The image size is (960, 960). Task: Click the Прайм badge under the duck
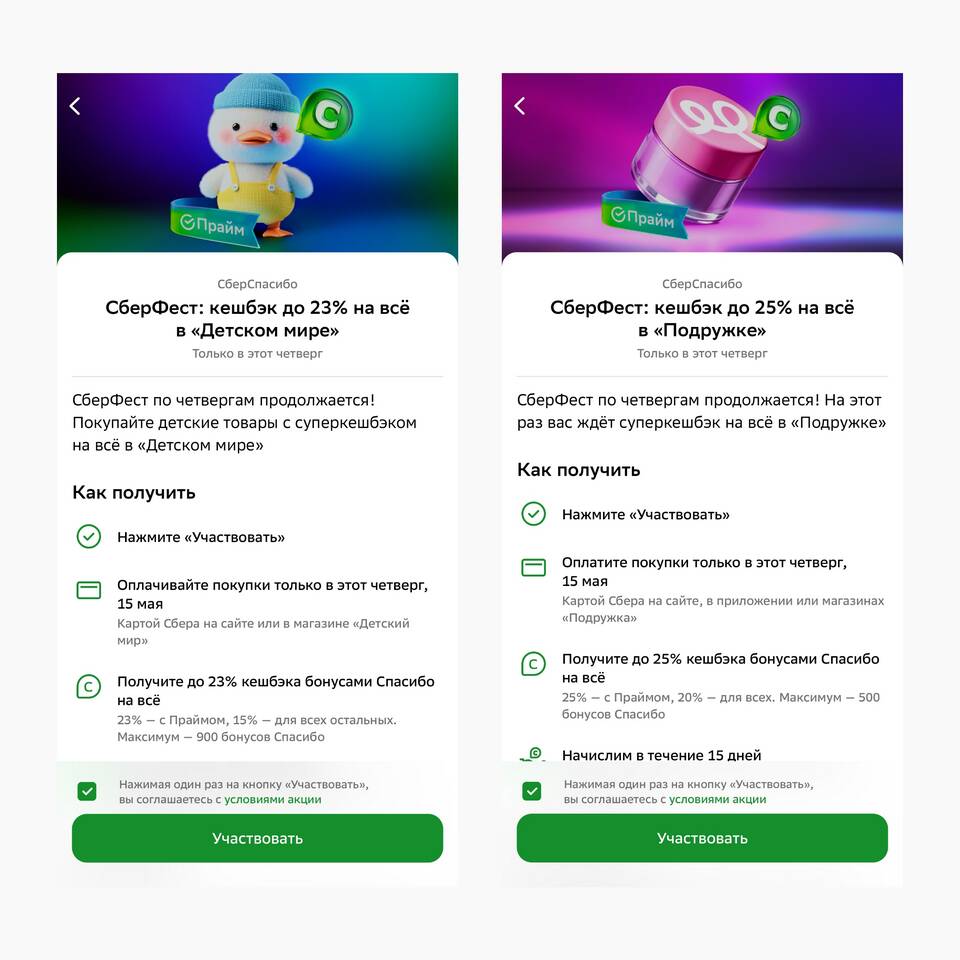click(x=214, y=223)
